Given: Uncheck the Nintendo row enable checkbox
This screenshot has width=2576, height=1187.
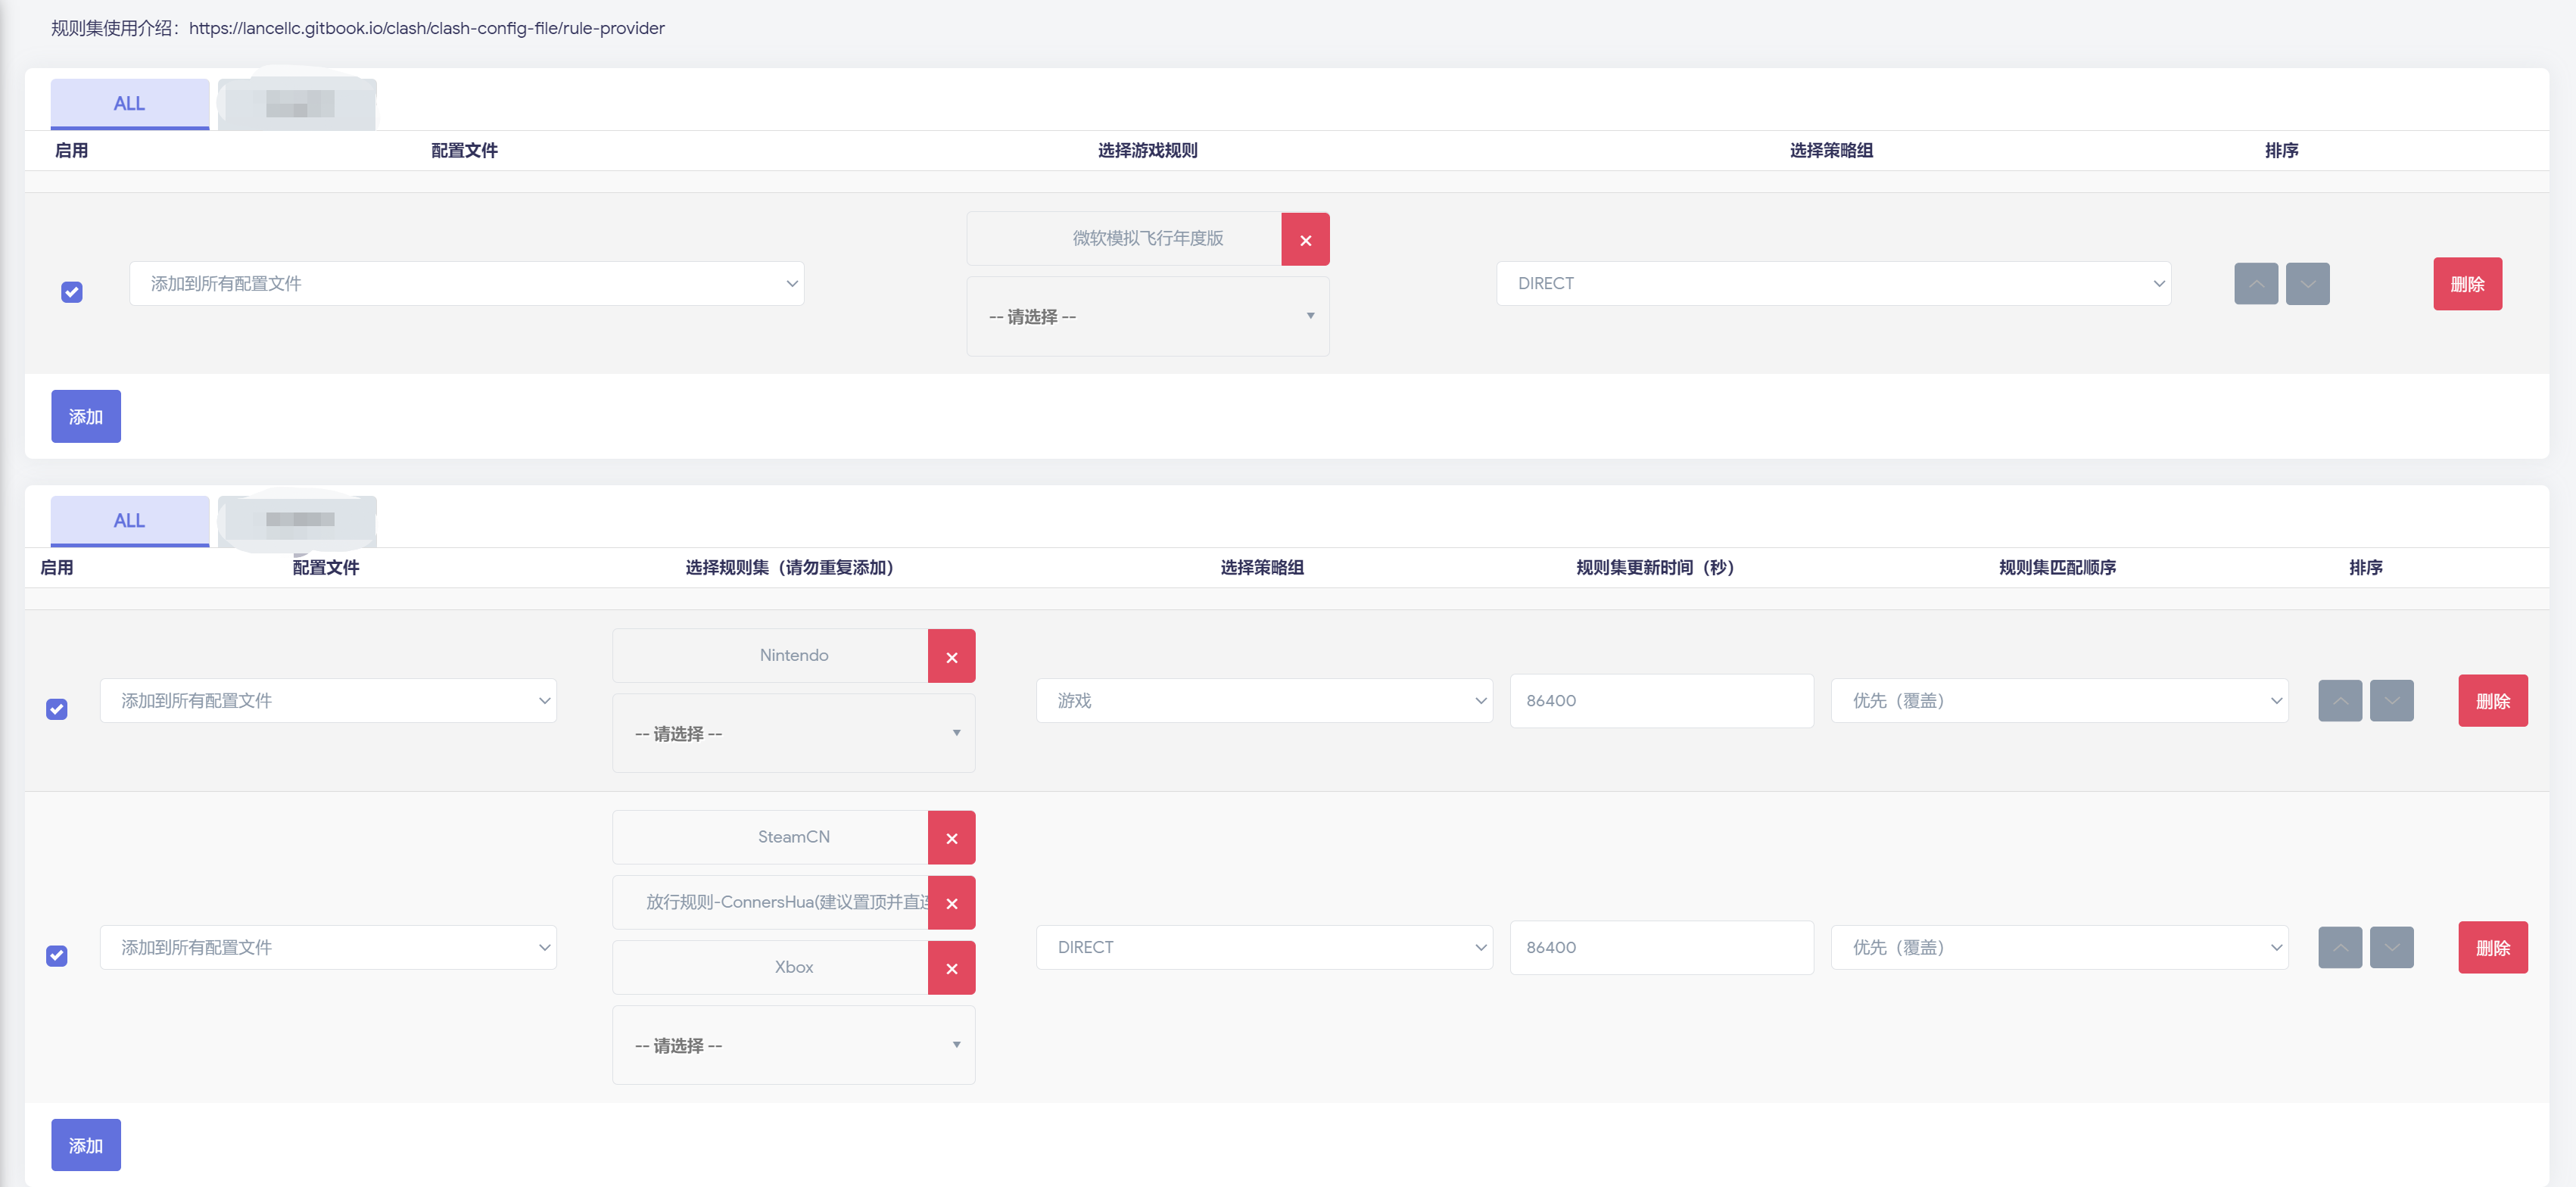Looking at the screenshot, I should coord(57,709).
